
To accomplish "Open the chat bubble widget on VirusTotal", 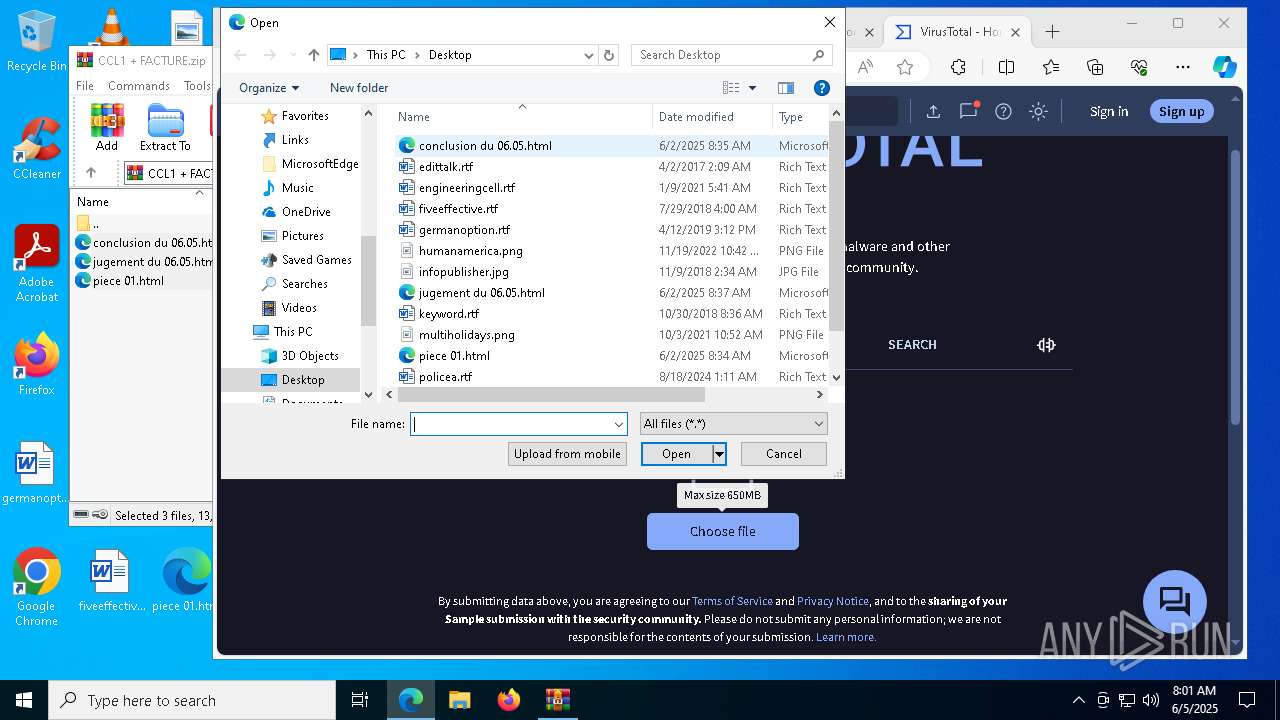I will pos(1174,602).
